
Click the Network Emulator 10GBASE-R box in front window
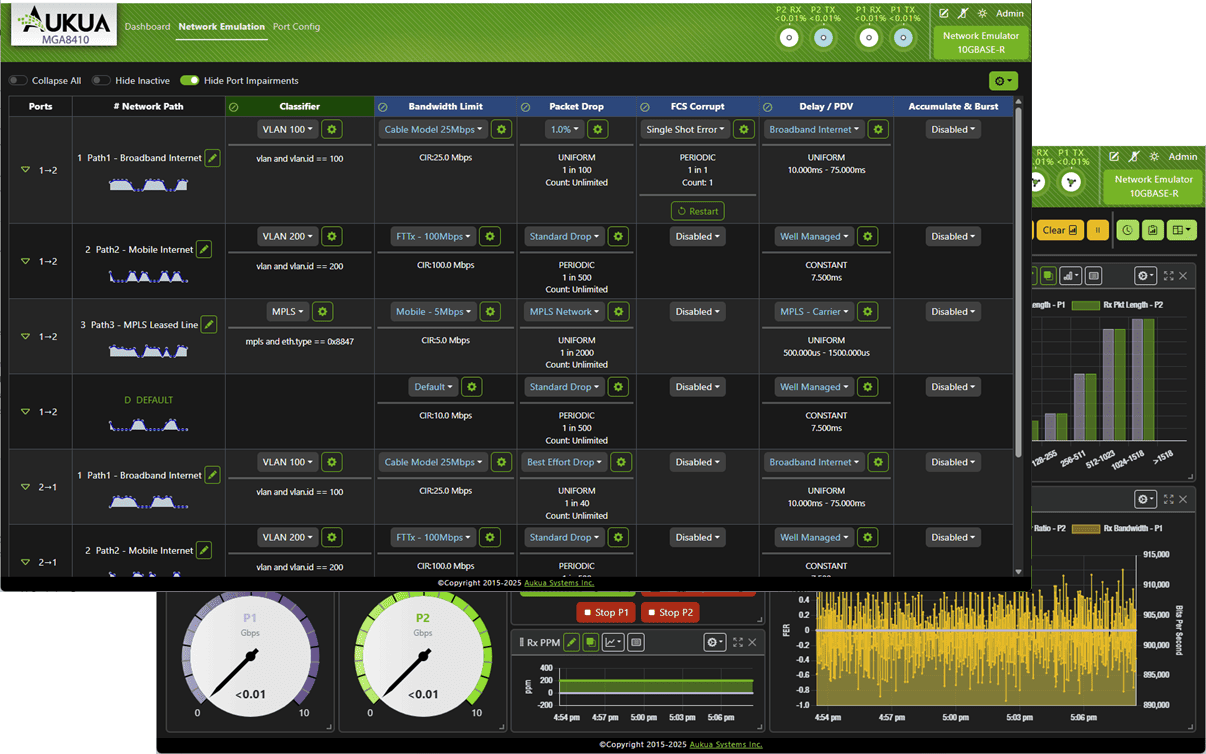click(981, 42)
